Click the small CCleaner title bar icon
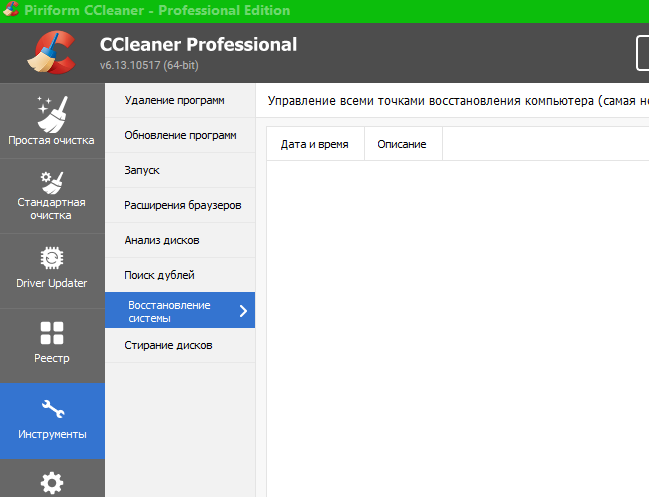The image size is (649, 497). [x=10, y=9]
